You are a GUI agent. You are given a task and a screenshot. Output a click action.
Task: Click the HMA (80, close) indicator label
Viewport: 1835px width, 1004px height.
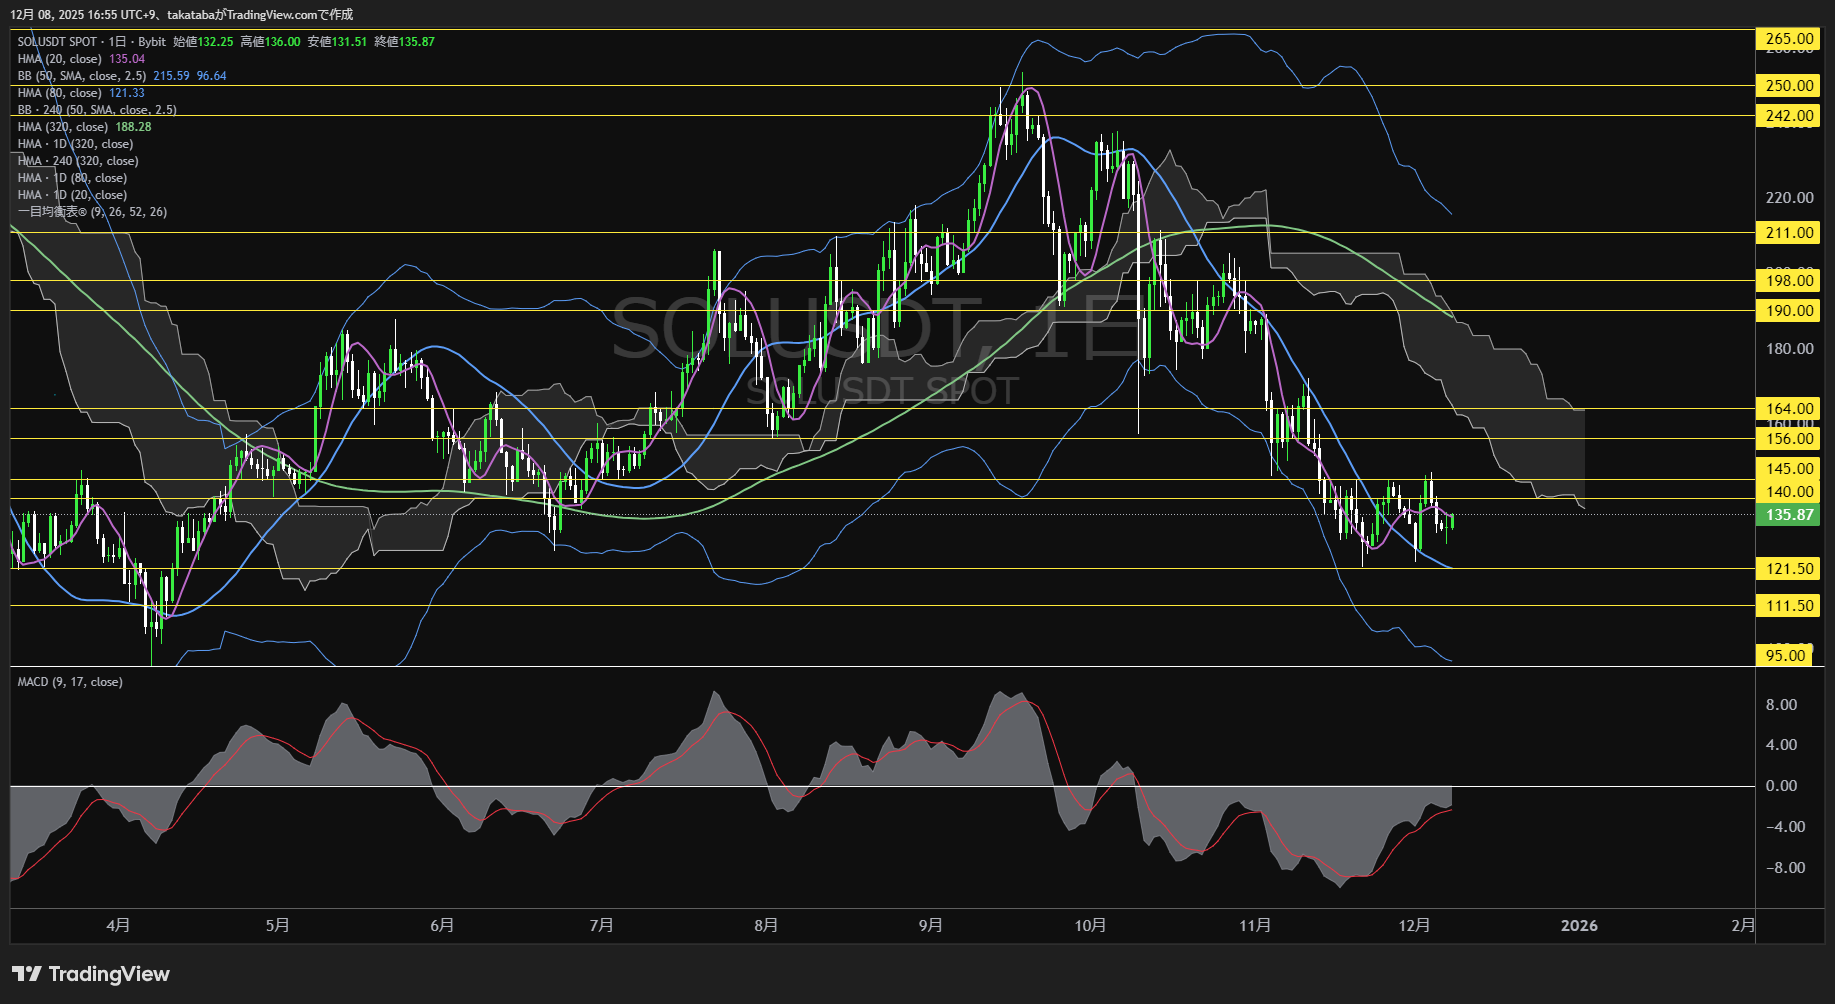[59, 93]
